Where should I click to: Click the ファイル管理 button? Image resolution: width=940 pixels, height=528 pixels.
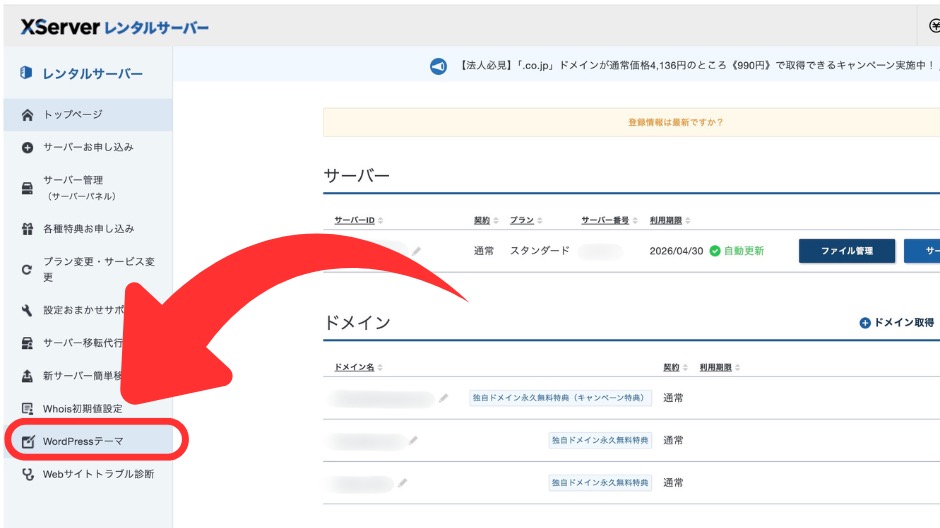[x=846, y=251]
